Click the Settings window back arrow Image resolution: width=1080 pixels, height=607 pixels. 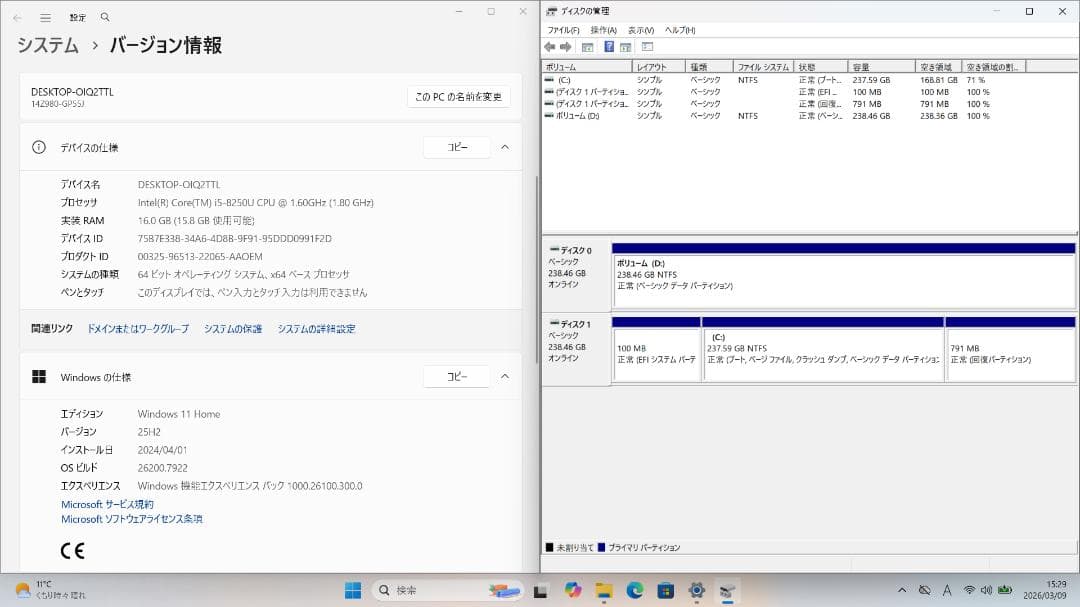(17, 17)
